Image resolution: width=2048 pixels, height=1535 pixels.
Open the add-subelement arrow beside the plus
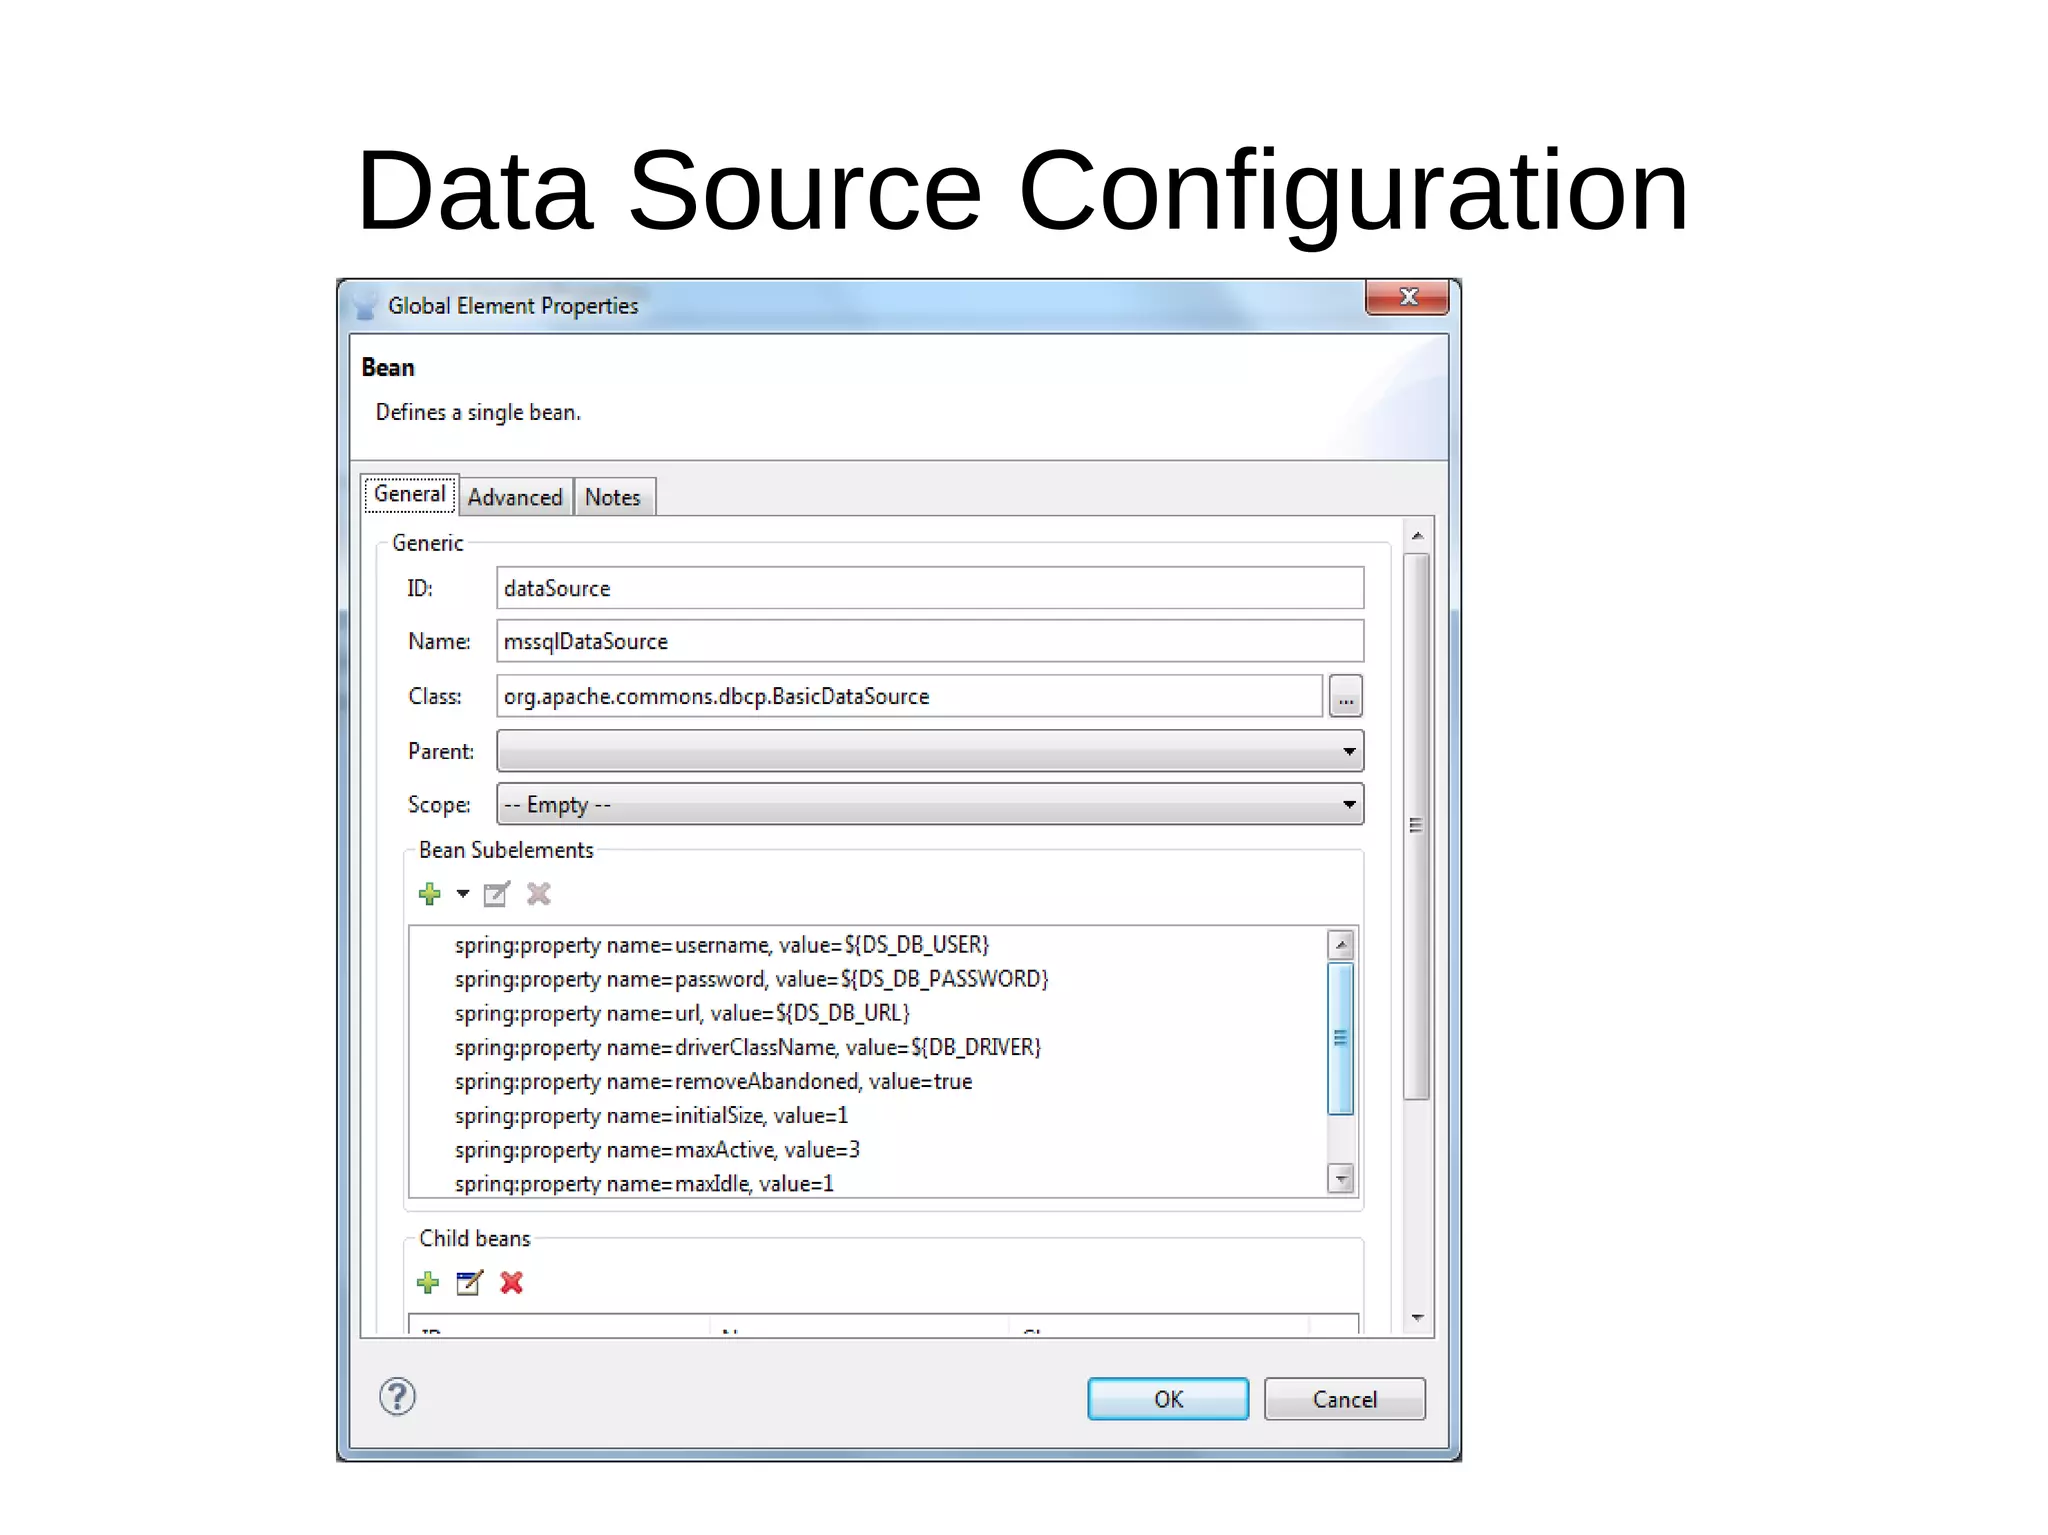click(463, 894)
